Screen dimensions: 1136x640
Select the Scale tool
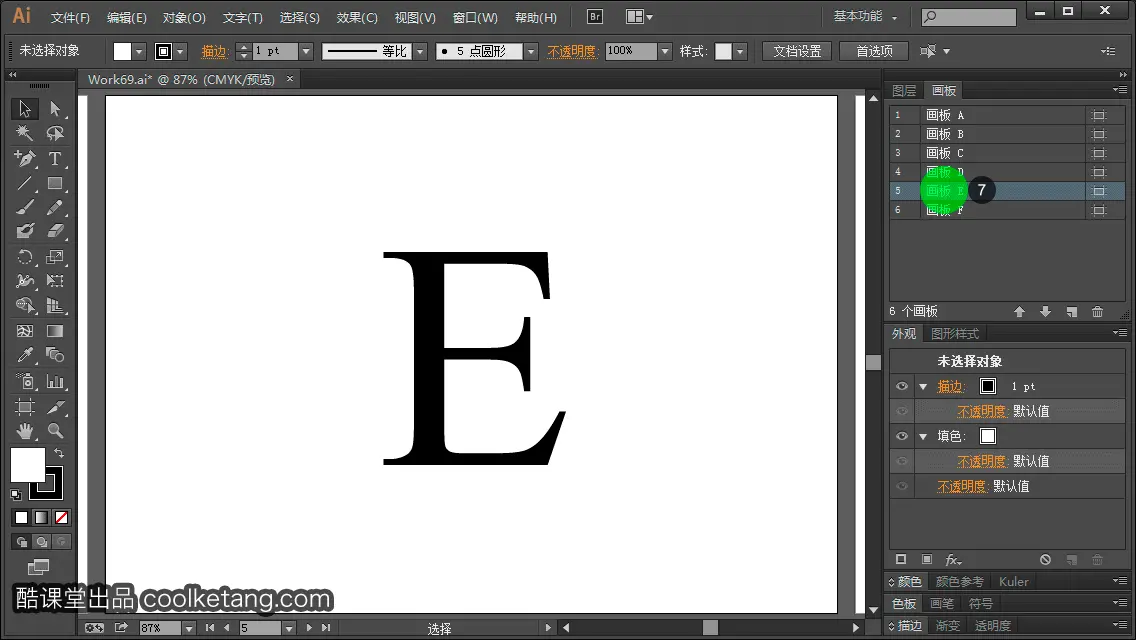[55, 257]
